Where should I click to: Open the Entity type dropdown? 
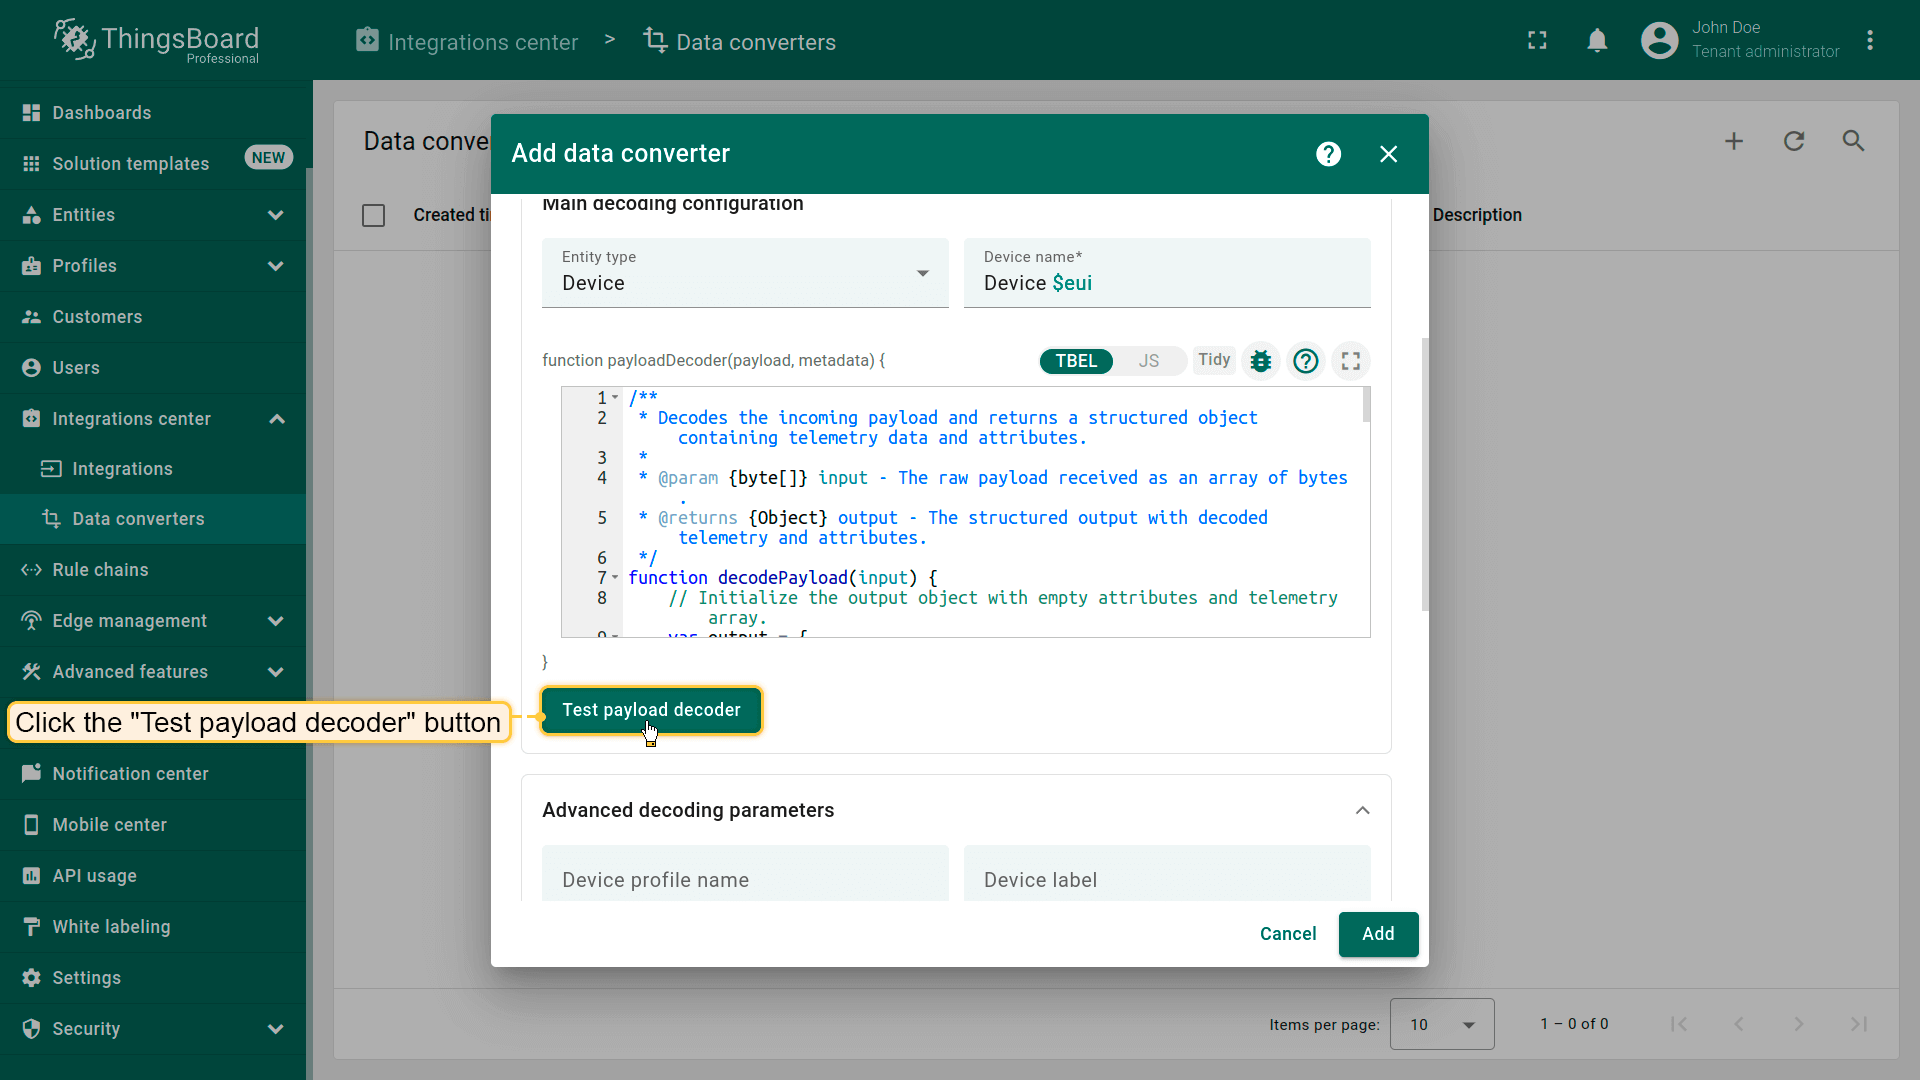744,273
